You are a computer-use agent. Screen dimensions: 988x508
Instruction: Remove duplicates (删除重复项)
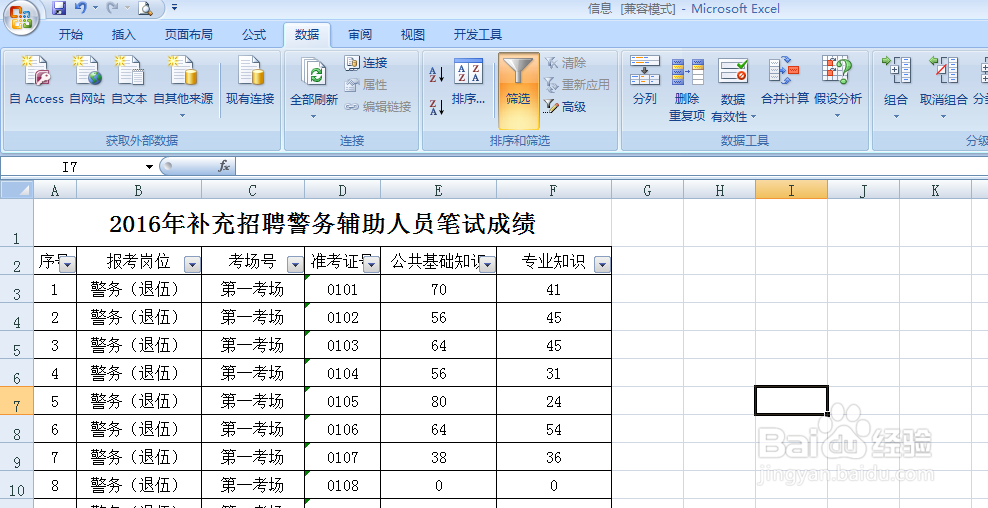[687, 88]
